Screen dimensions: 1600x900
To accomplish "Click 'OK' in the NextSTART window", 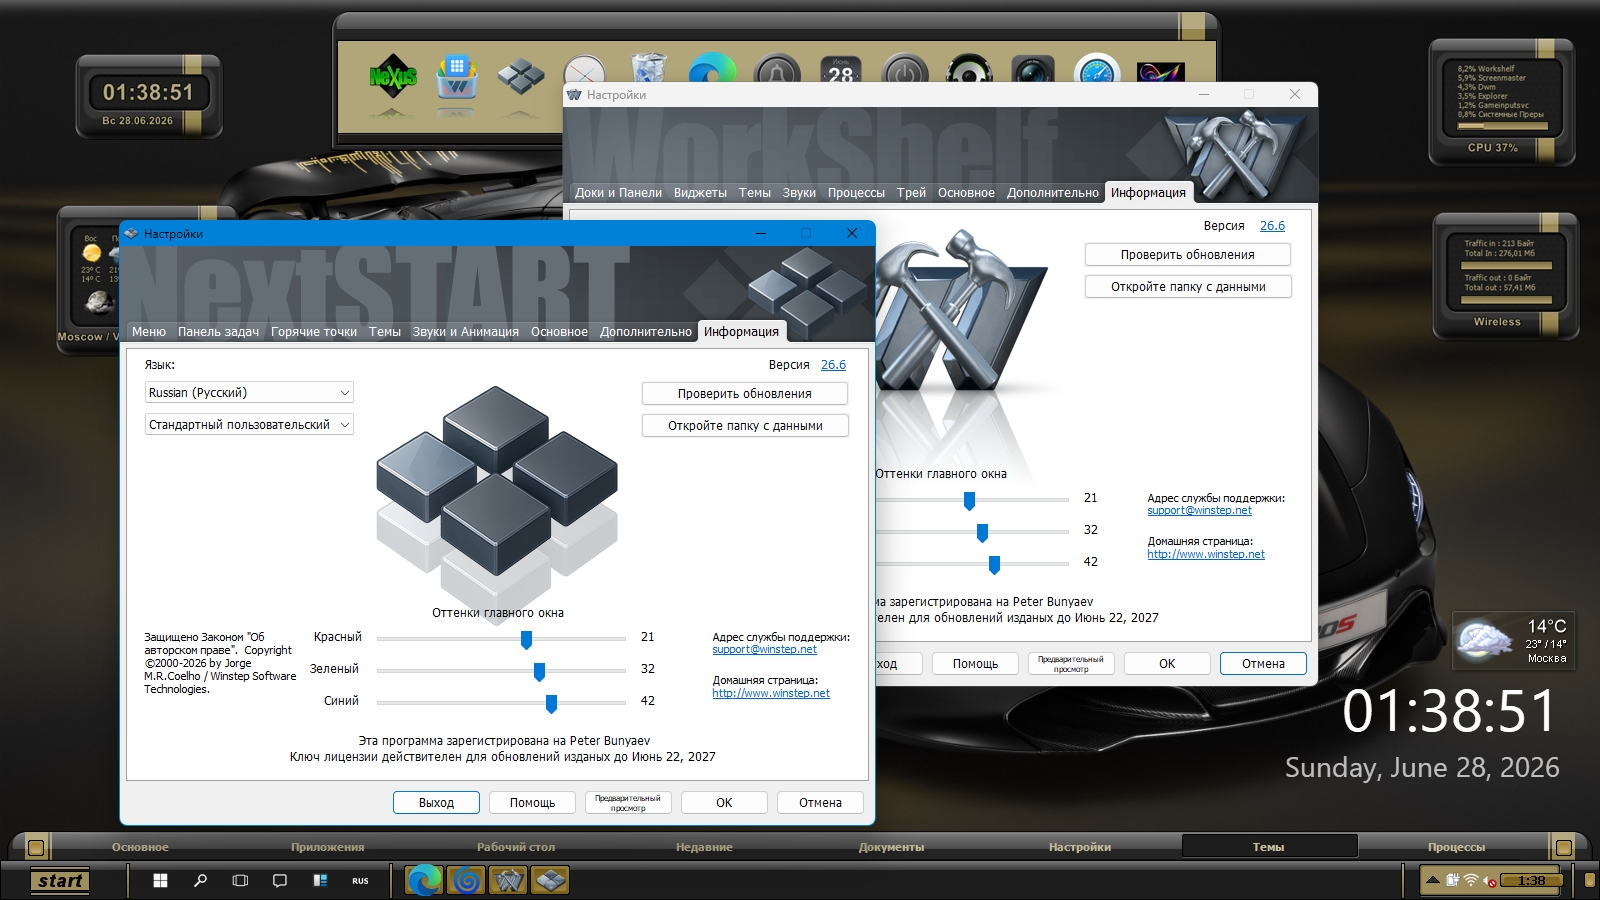I will 724,803.
